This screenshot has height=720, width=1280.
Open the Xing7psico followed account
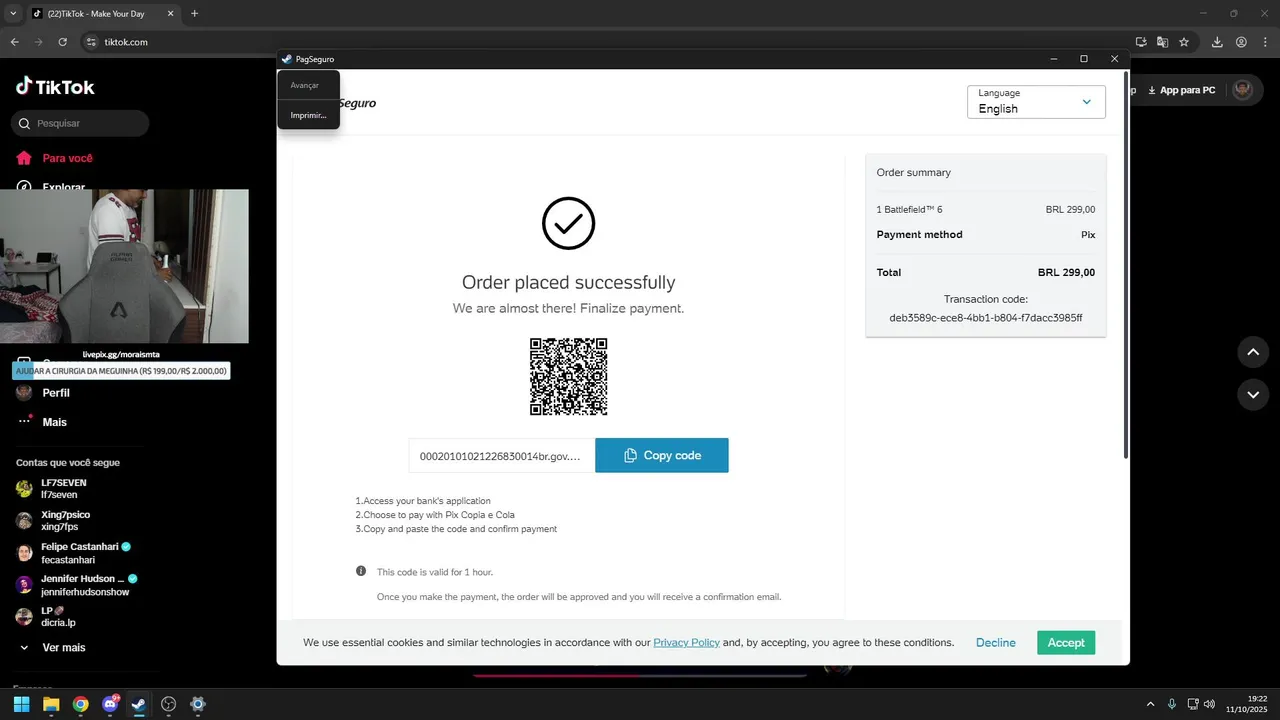point(65,520)
